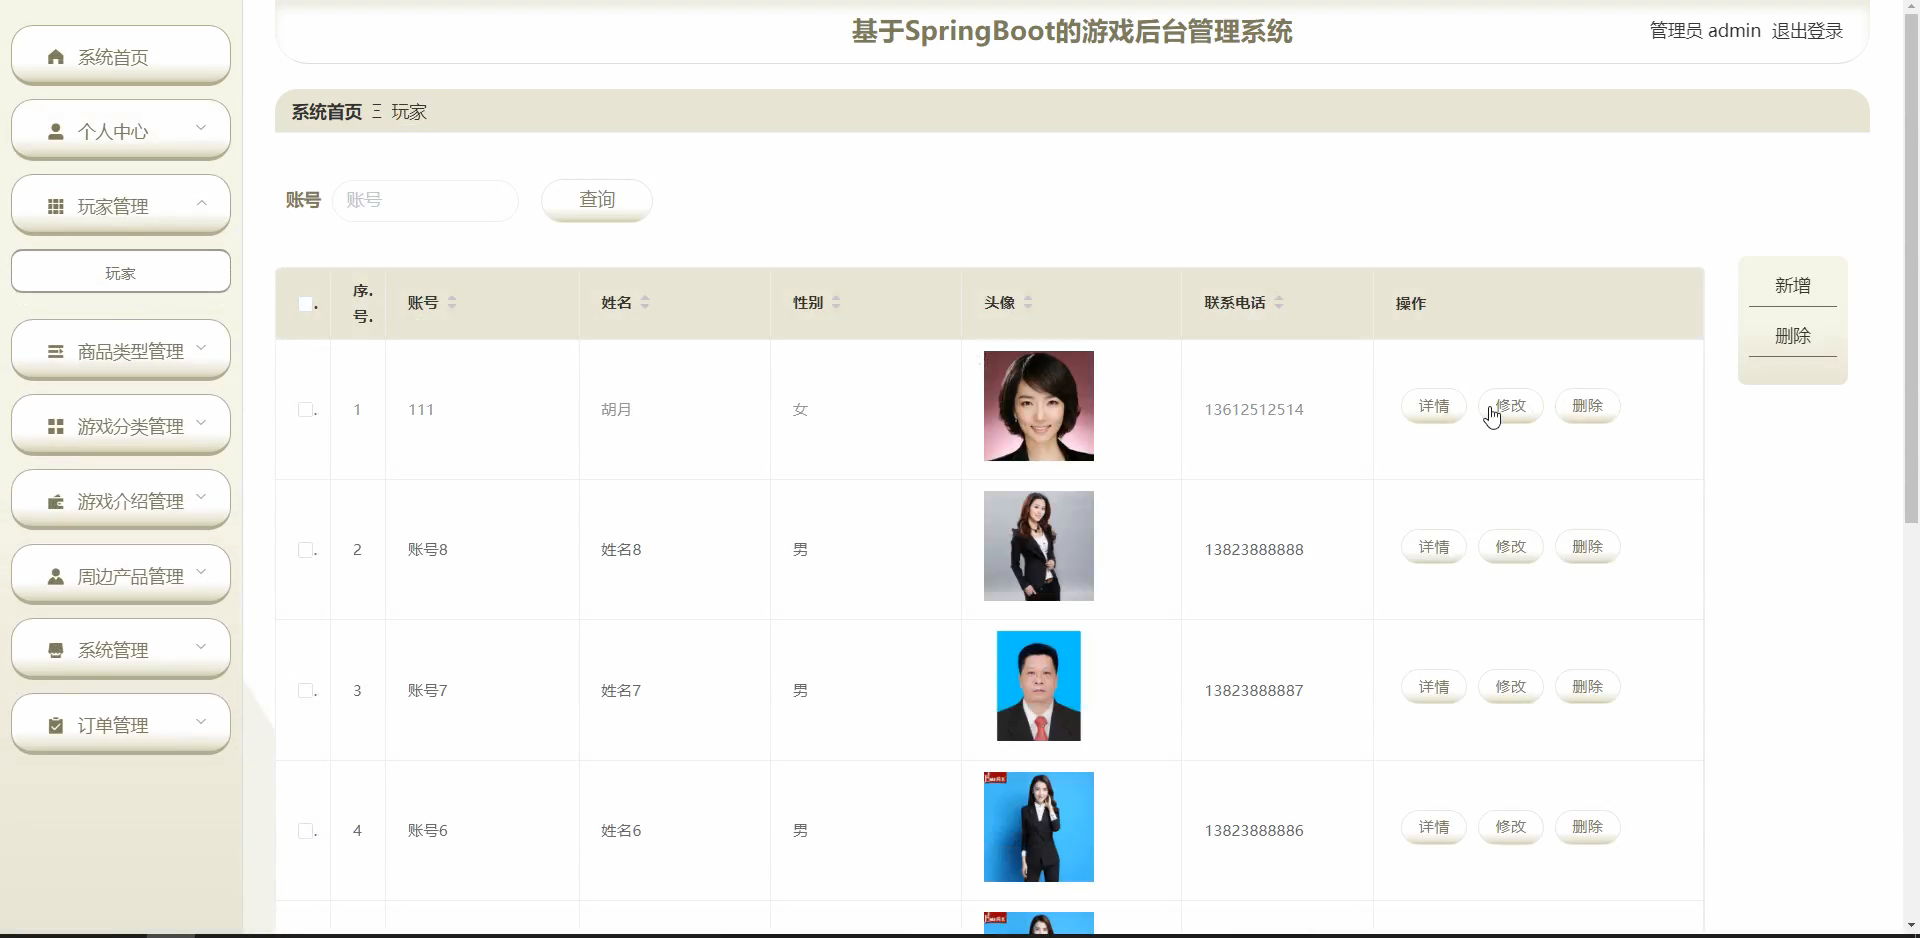The image size is (1920, 938).
Task: Toggle the select-all checkbox in table header
Action: coord(306,303)
